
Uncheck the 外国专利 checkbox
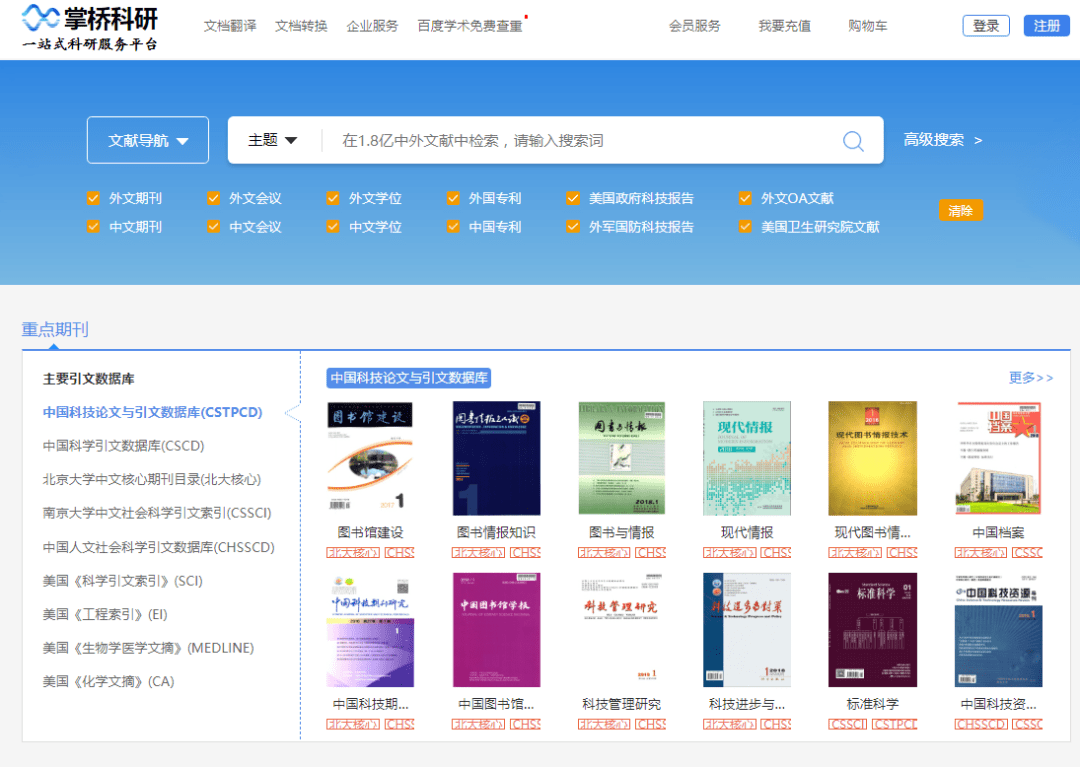pyautogui.click(x=453, y=198)
